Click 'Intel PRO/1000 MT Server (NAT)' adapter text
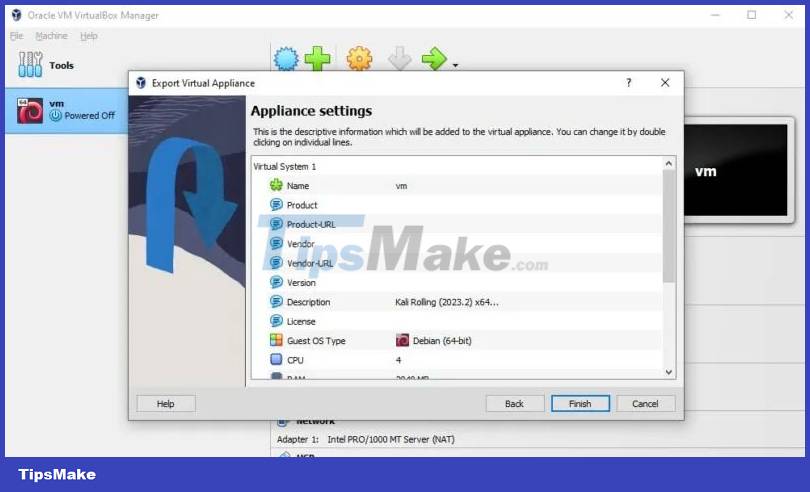 (x=391, y=439)
